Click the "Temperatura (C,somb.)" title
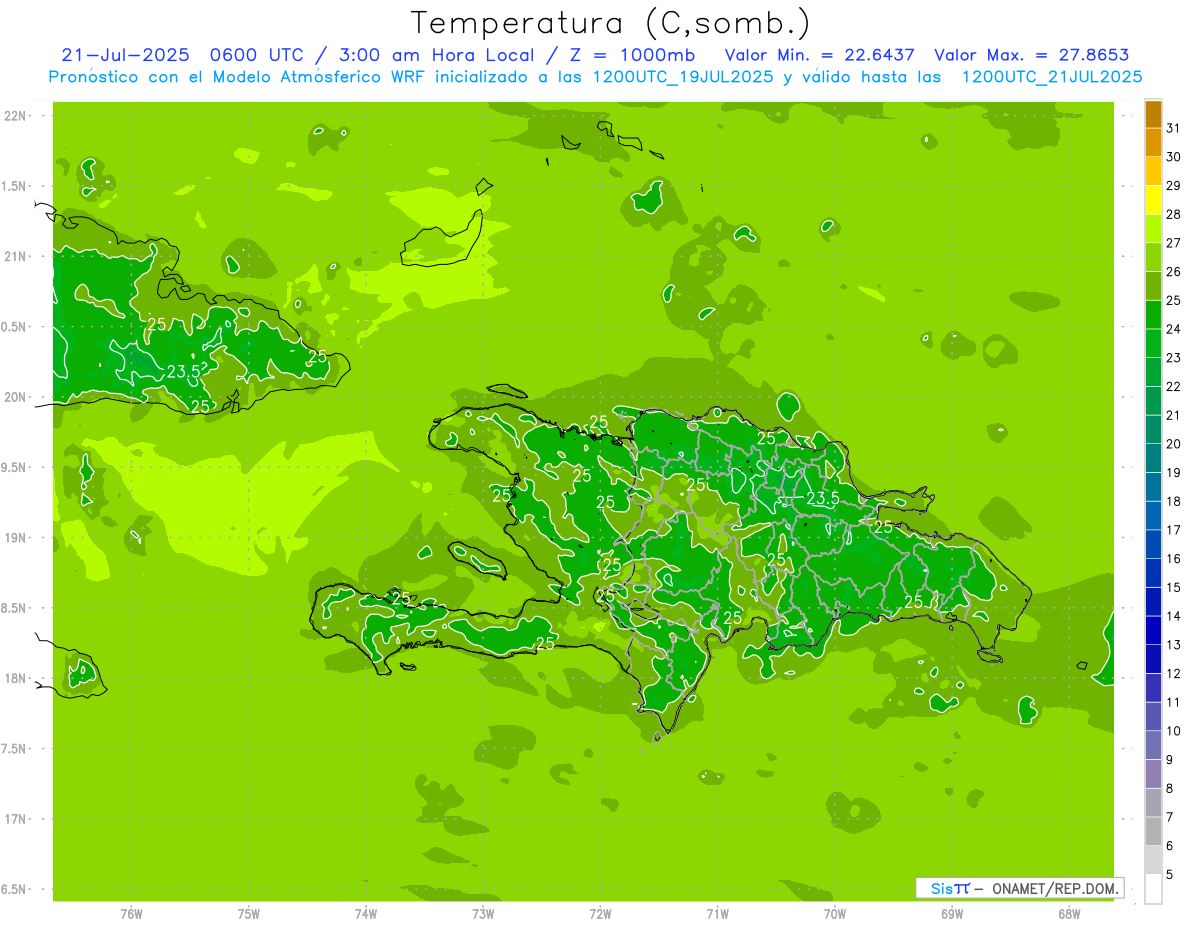The height and width of the screenshot is (927, 1200). coord(611,23)
